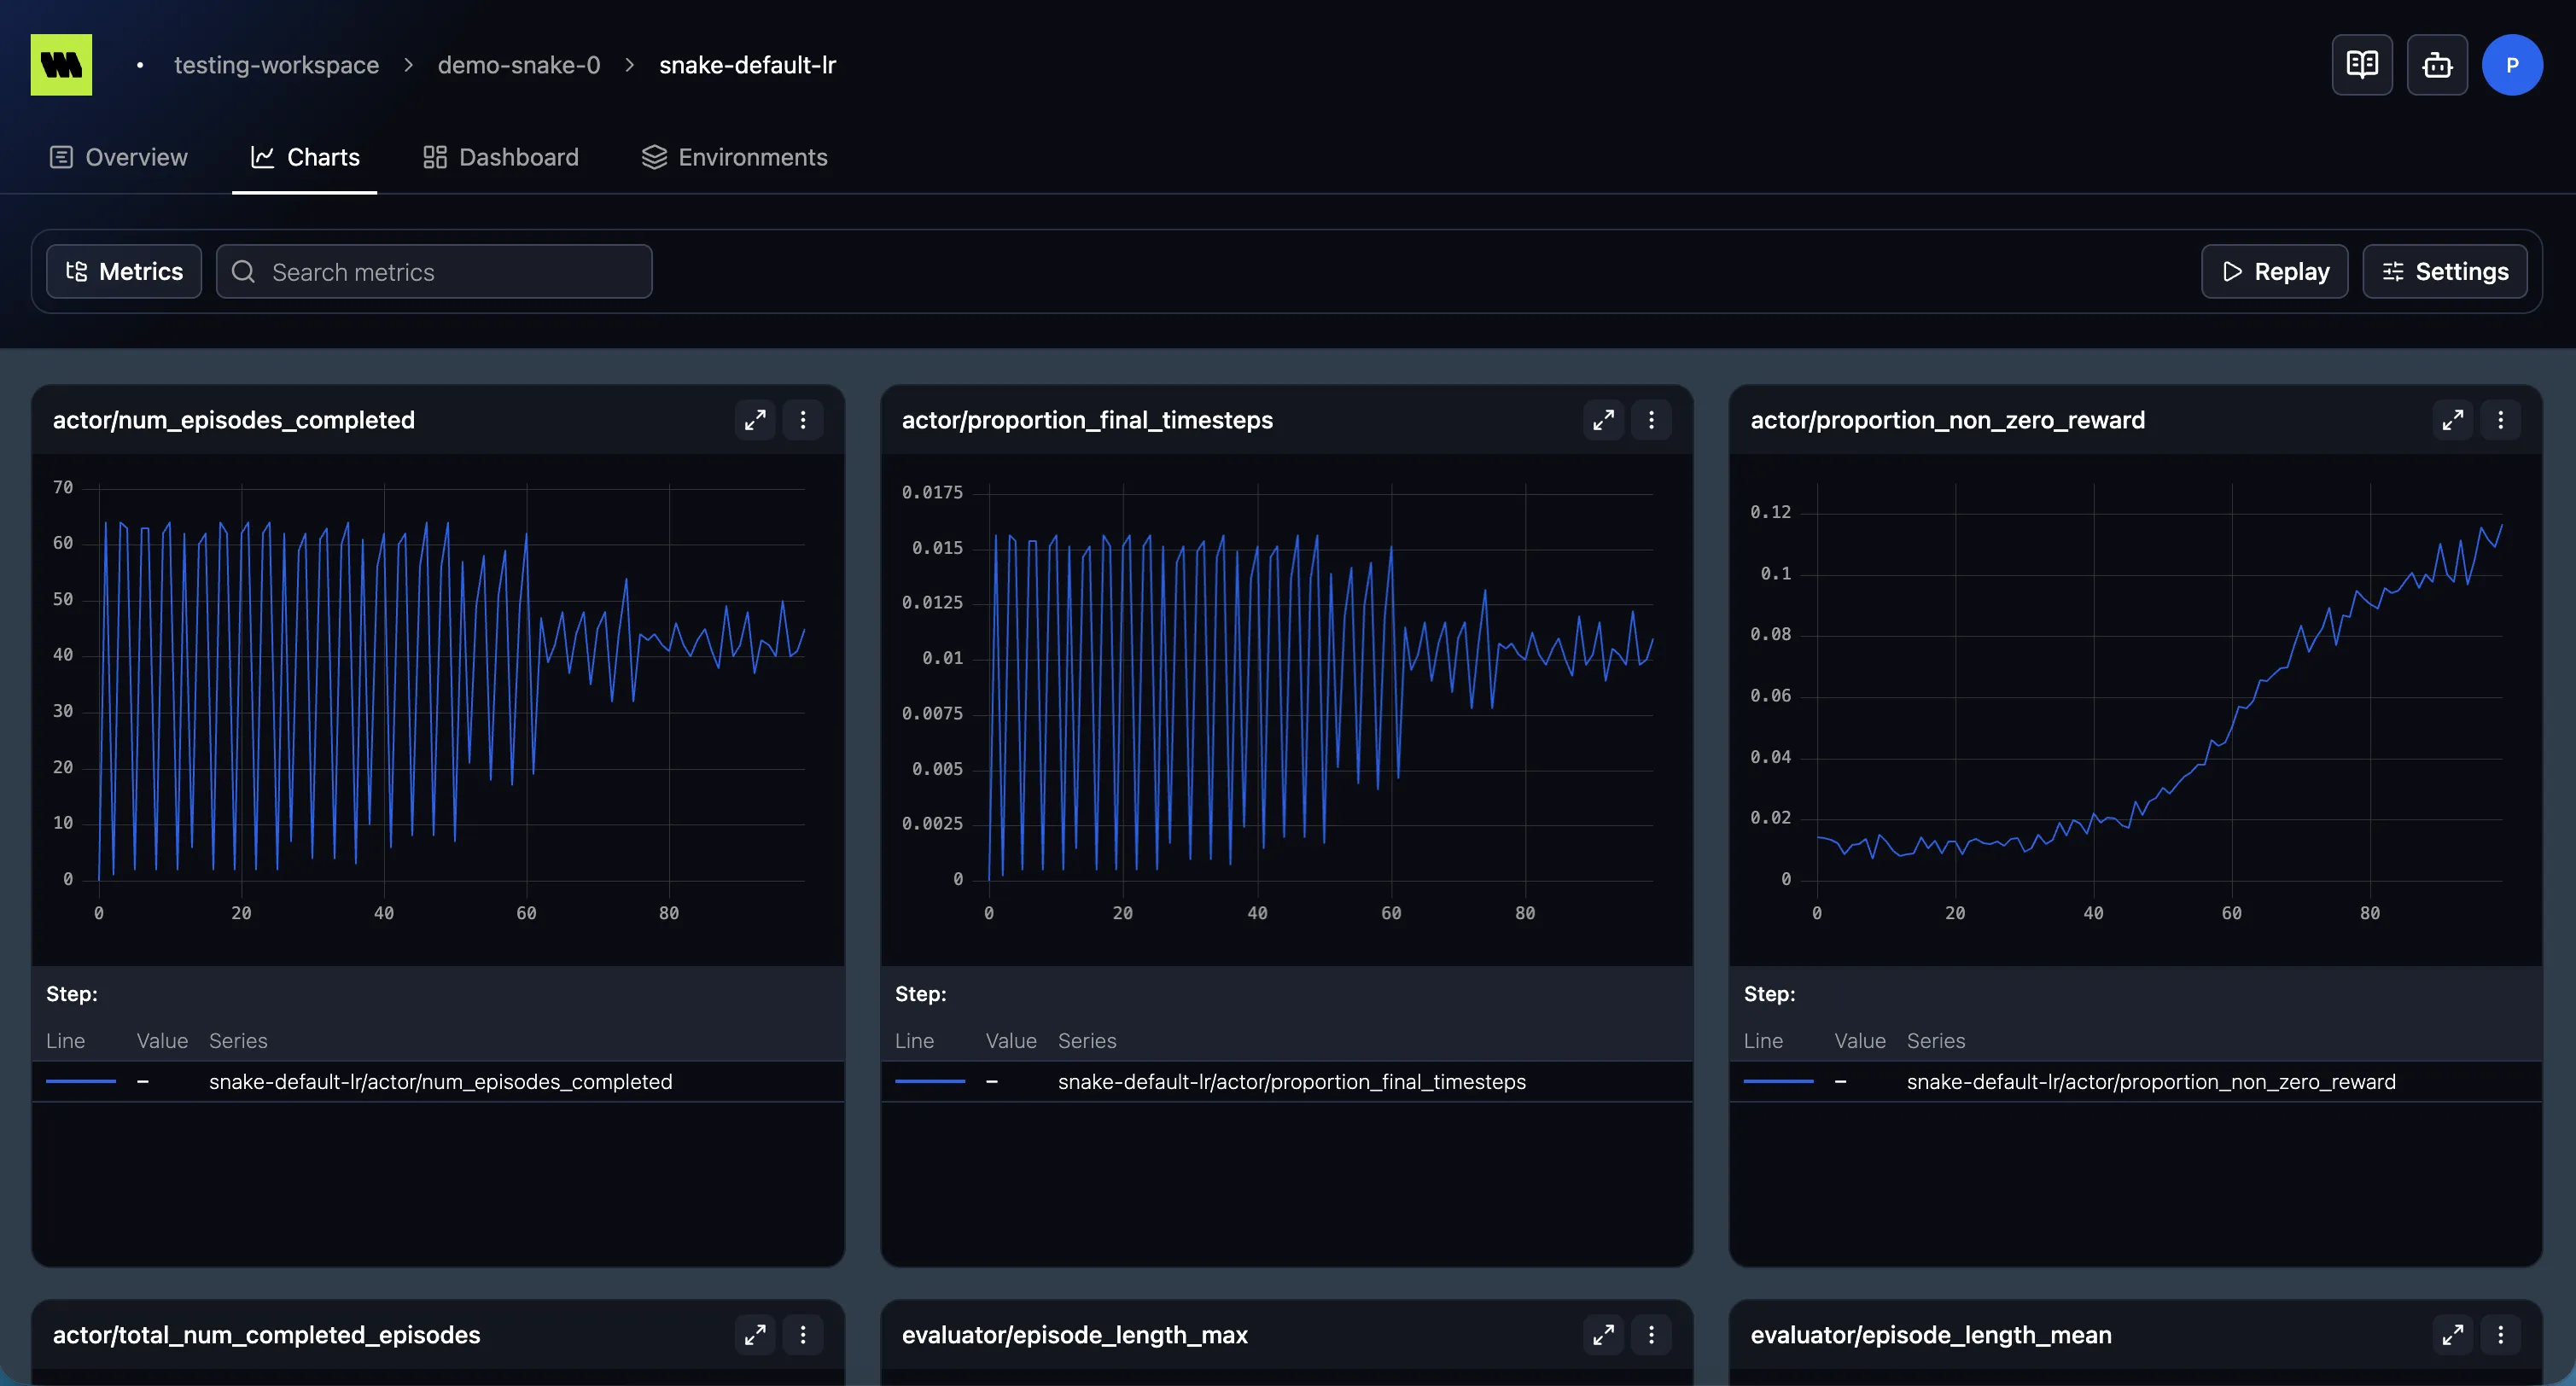Select series snake-default-lr/actor/proportion_non_zero_reward row

(x=2135, y=1082)
